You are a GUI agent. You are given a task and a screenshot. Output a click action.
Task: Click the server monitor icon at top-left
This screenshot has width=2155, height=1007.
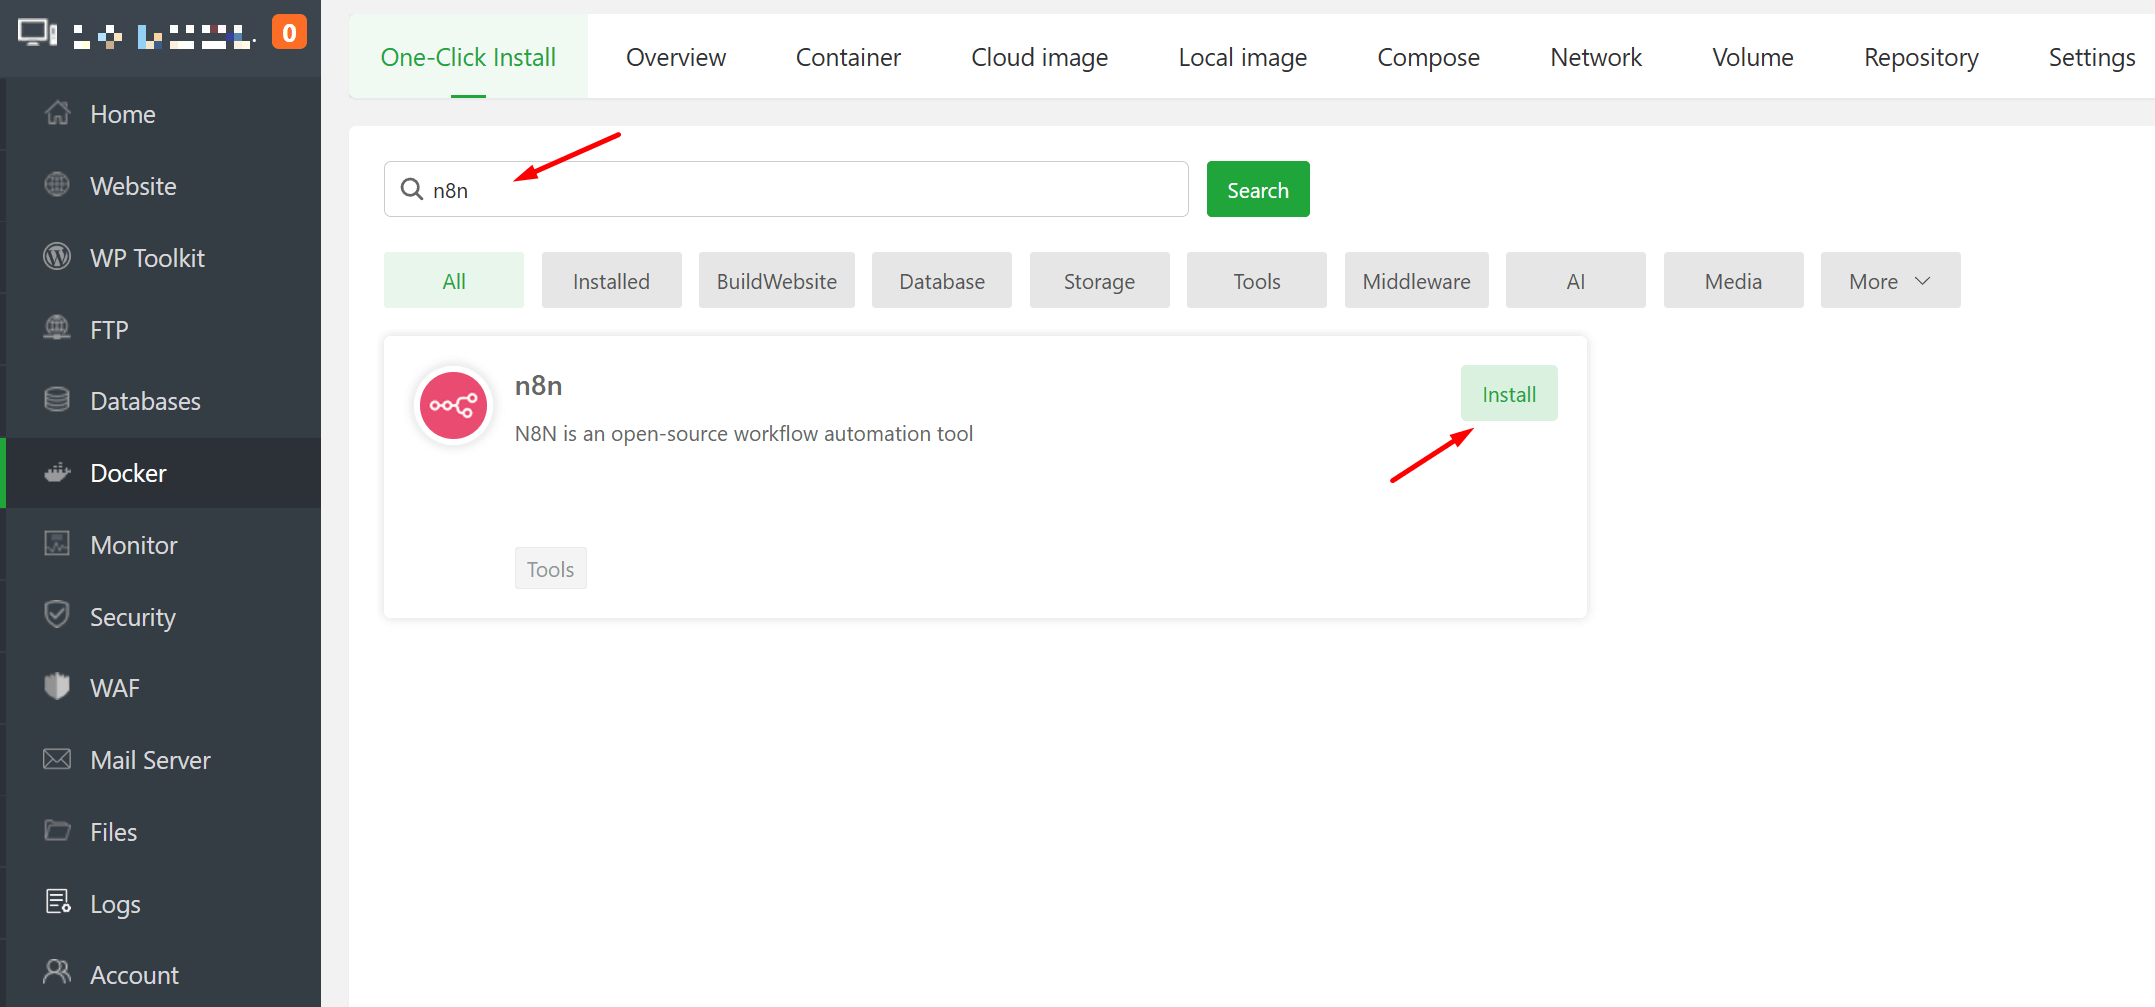click(38, 34)
